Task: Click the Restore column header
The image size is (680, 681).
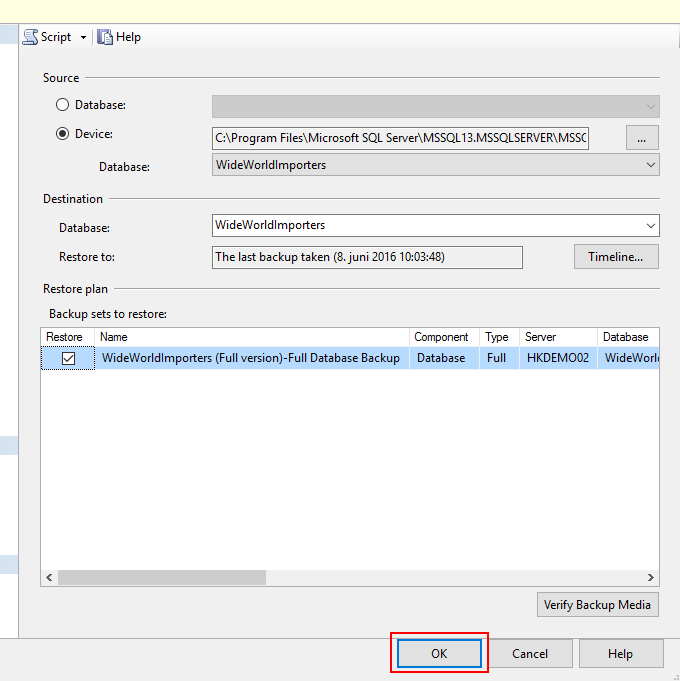Action: [x=68, y=337]
